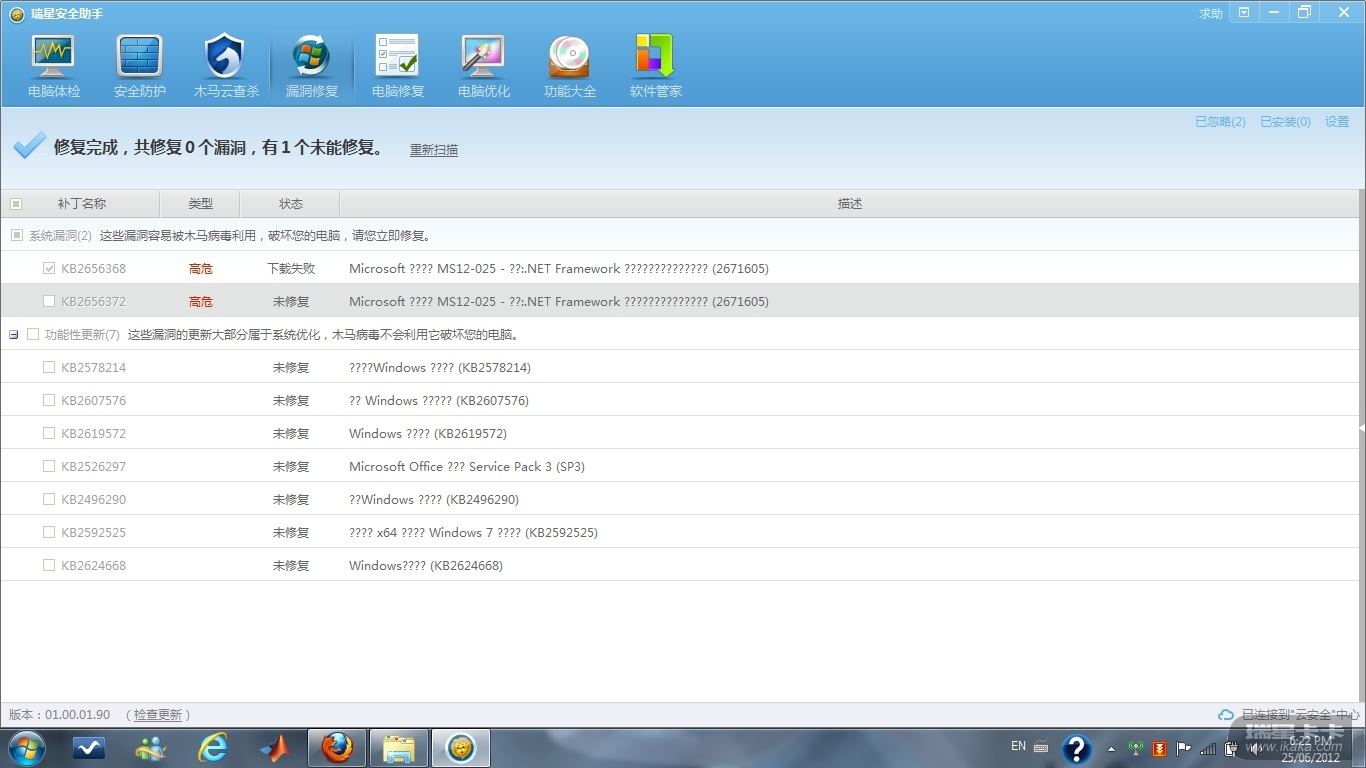Collapse the 功能性更新(7) group
Viewport: 1366px width, 768px height.
(14, 334)
